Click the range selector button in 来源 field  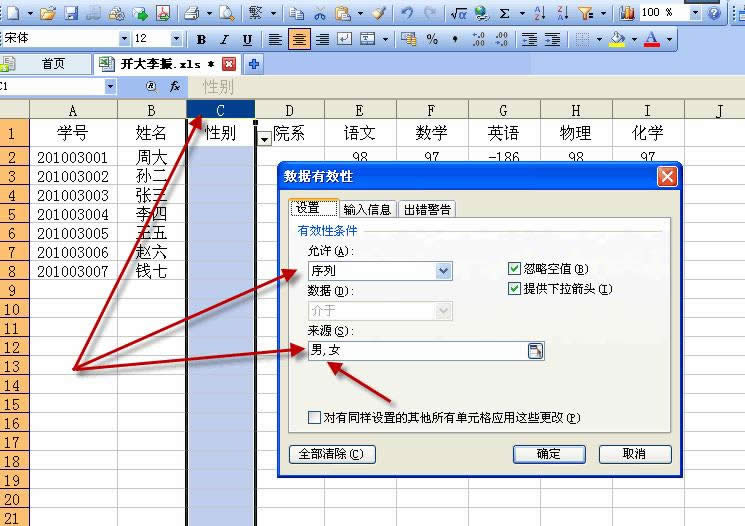point(535,351)
